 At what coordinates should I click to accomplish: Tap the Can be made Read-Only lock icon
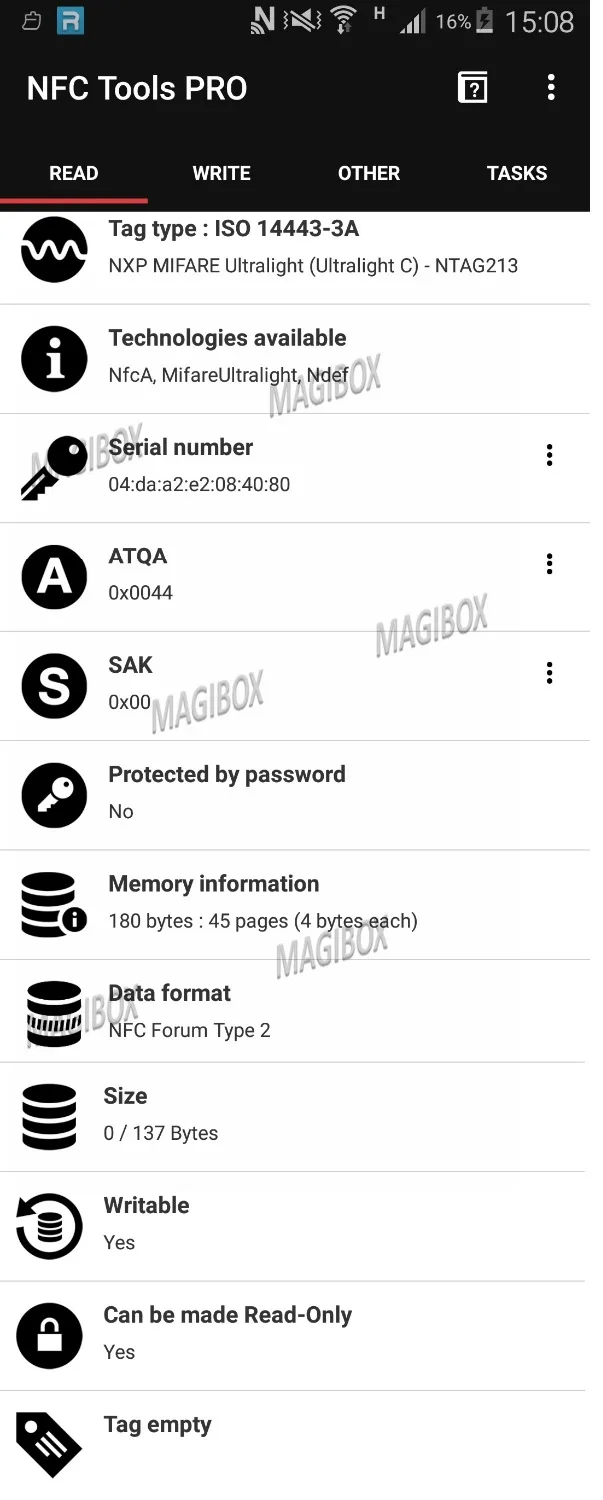click(49, 1335)
